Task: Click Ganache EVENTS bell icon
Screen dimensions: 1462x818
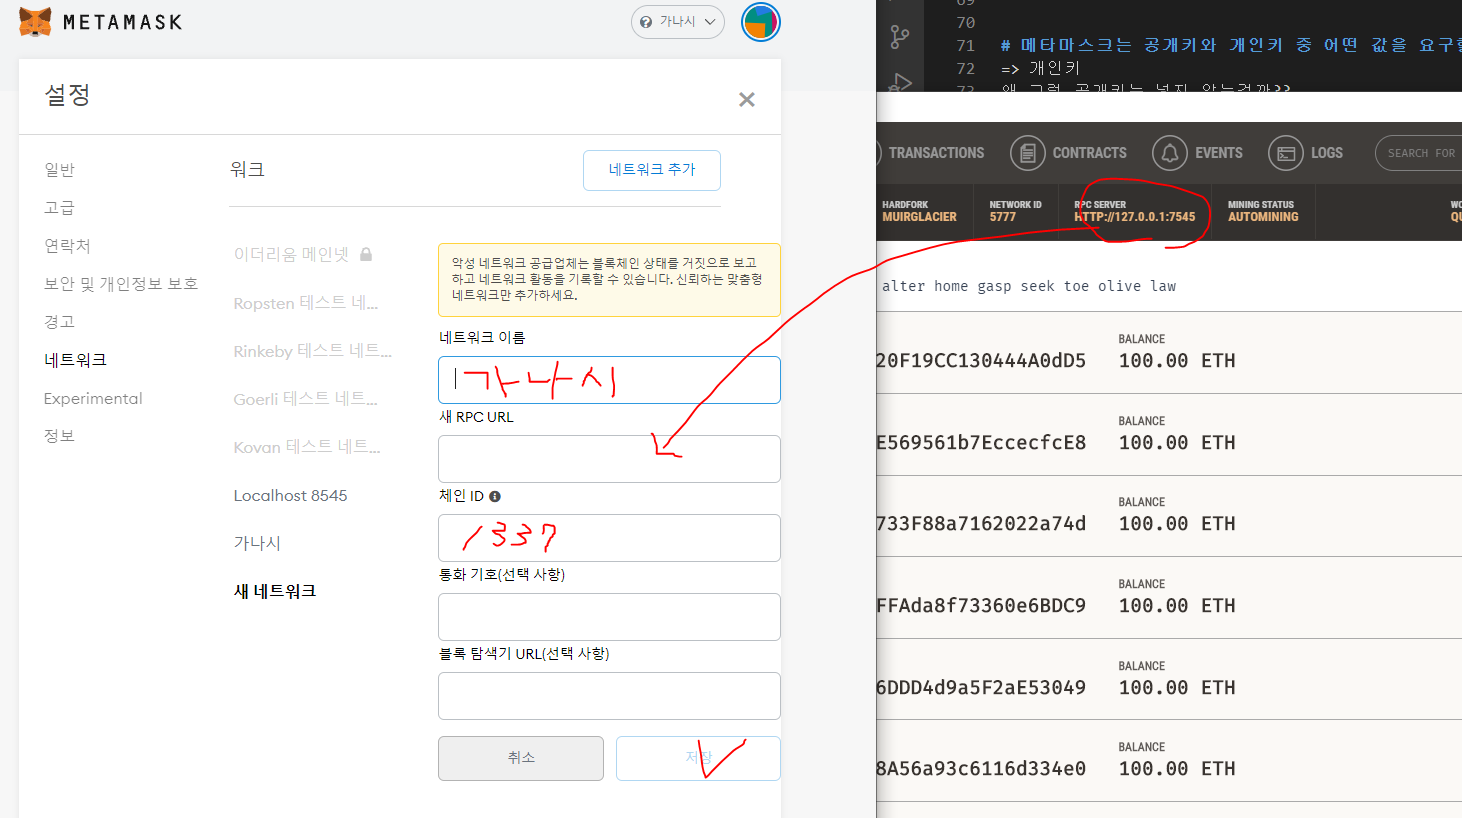Action: [1169, 153]
